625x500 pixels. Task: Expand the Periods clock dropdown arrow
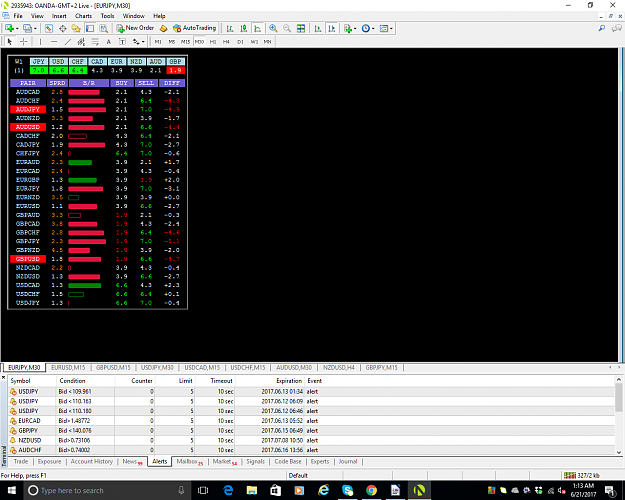pos(373,29)
